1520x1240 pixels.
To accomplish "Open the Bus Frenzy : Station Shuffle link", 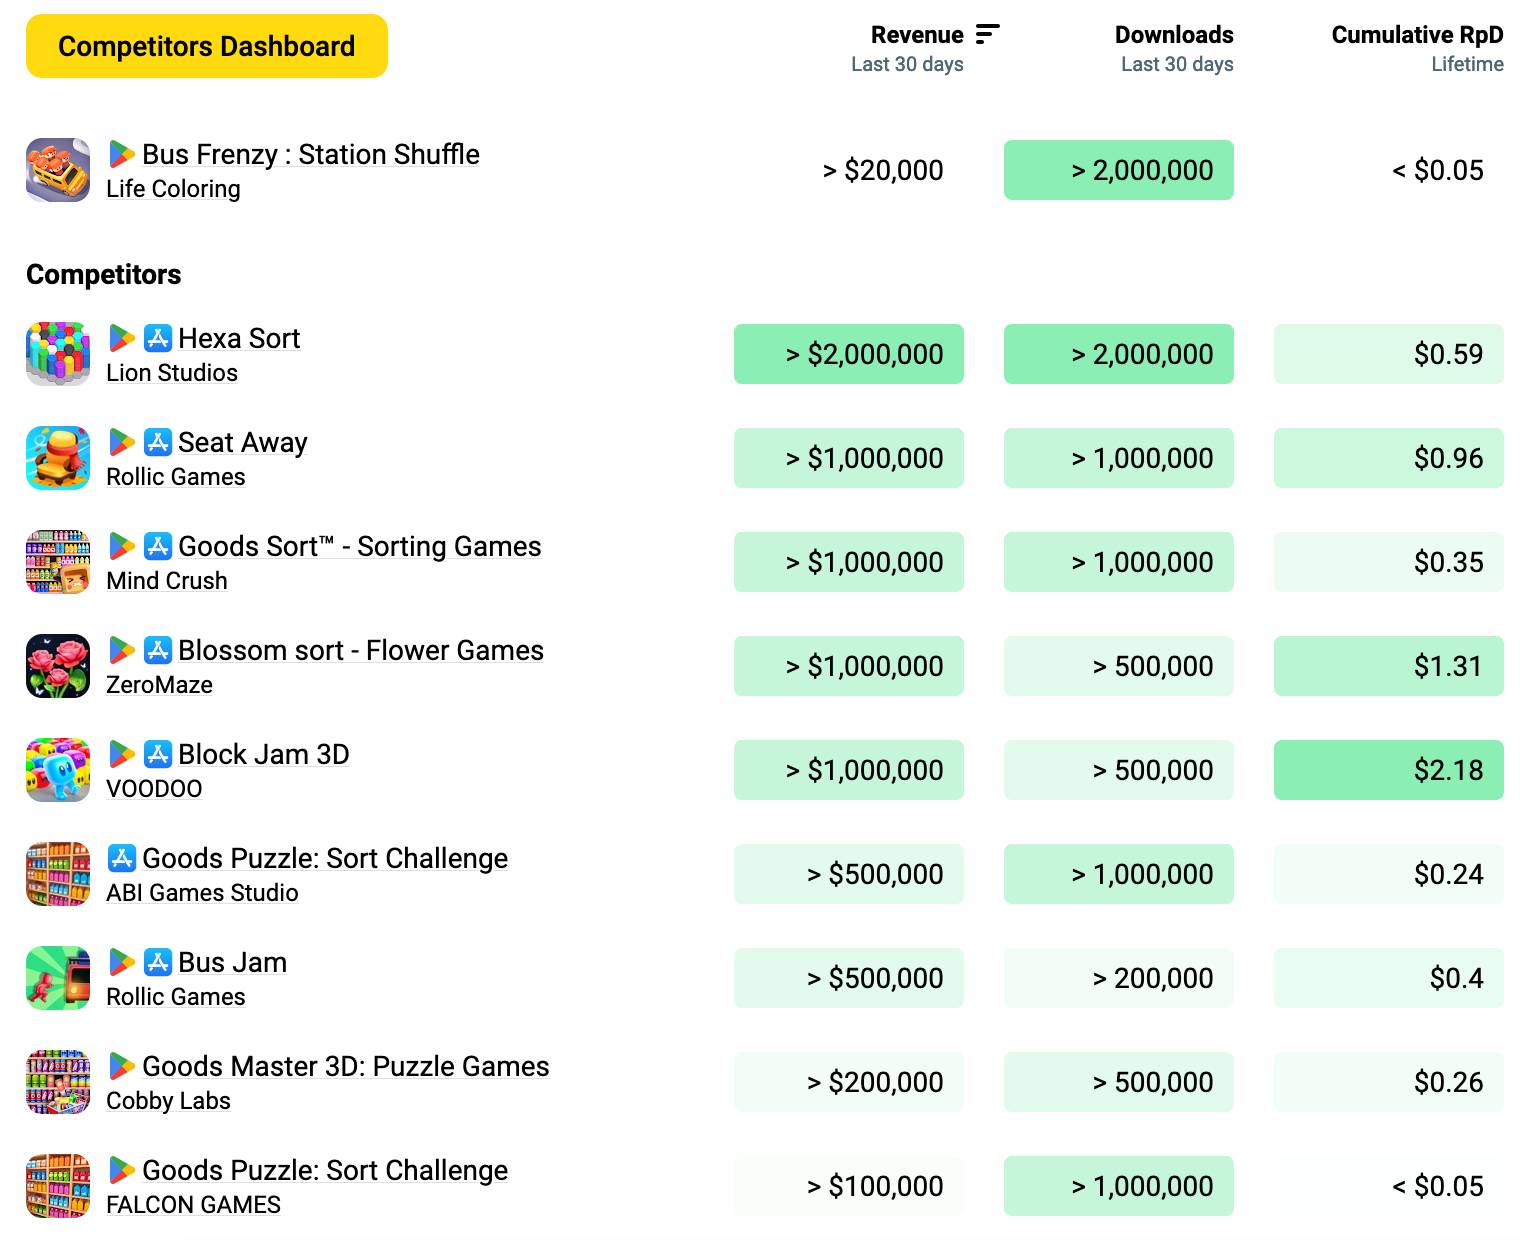I will [311, 154].
